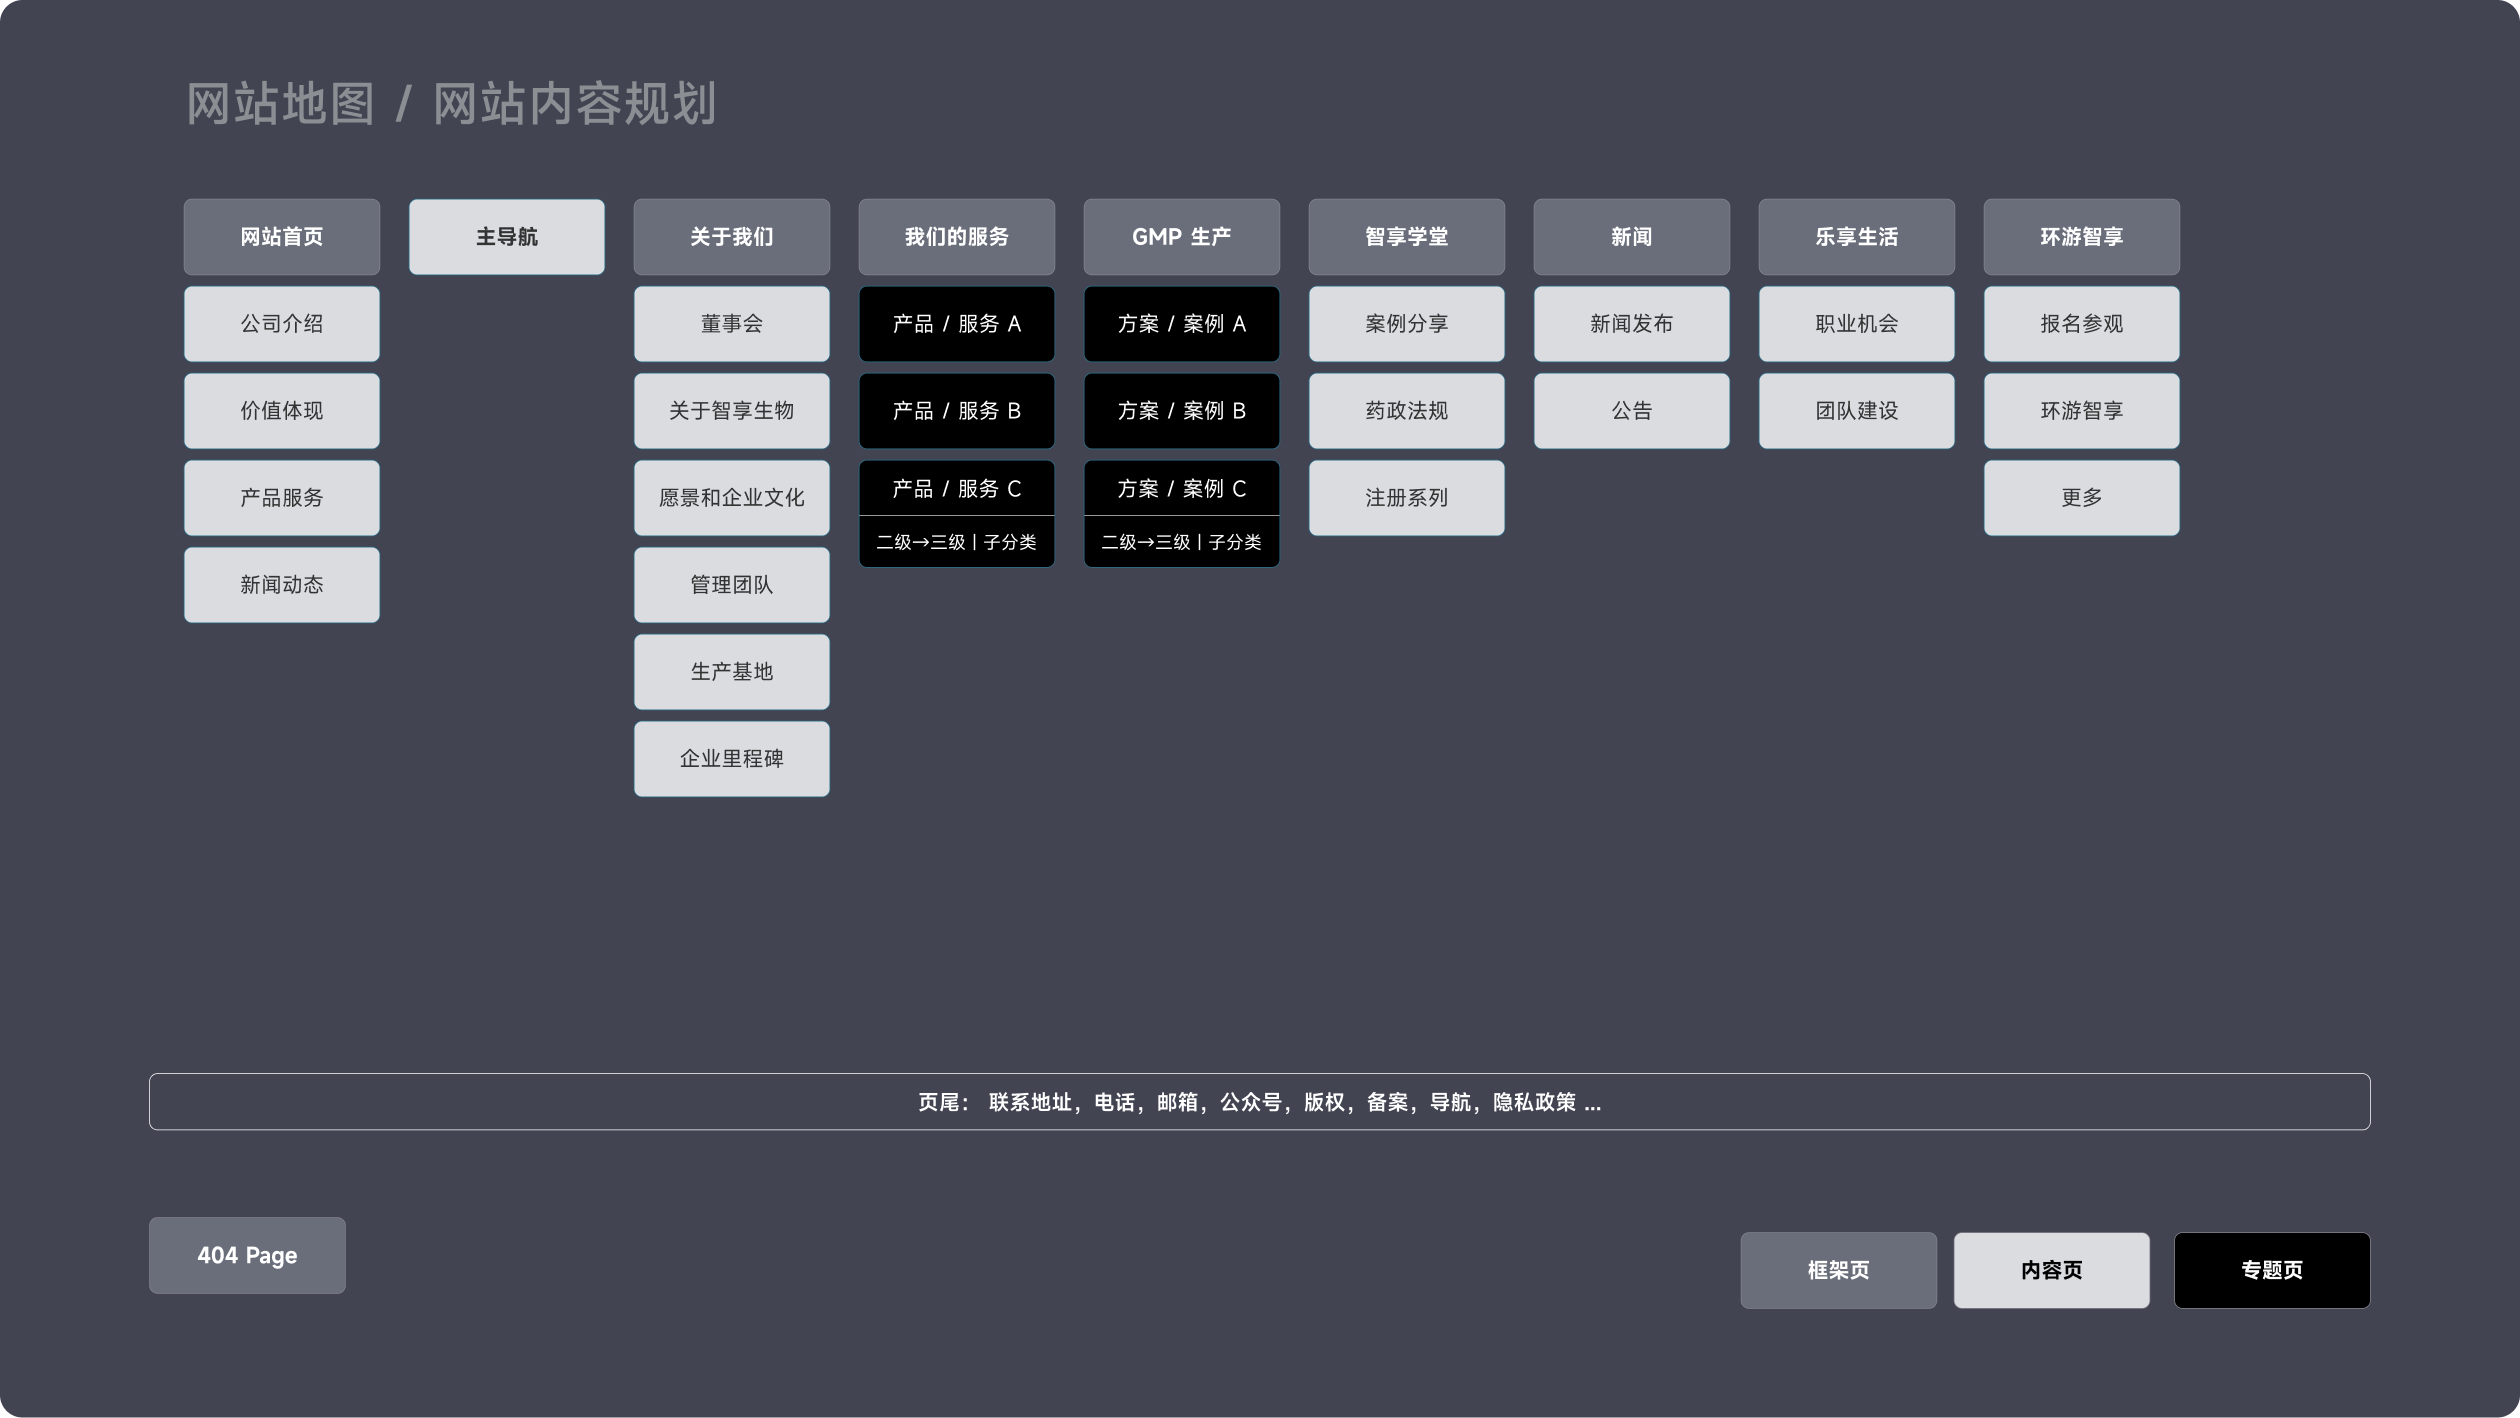Click the 方案 / 案例 B block
This screenshot has height=1418, width=2520.
(1181, 411)
